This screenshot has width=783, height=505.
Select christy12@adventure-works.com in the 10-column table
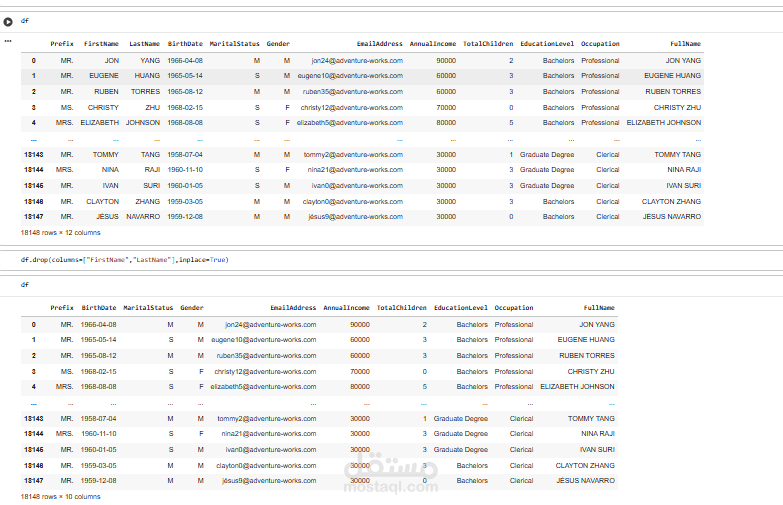pyautogui.click(x=265, y=372)
